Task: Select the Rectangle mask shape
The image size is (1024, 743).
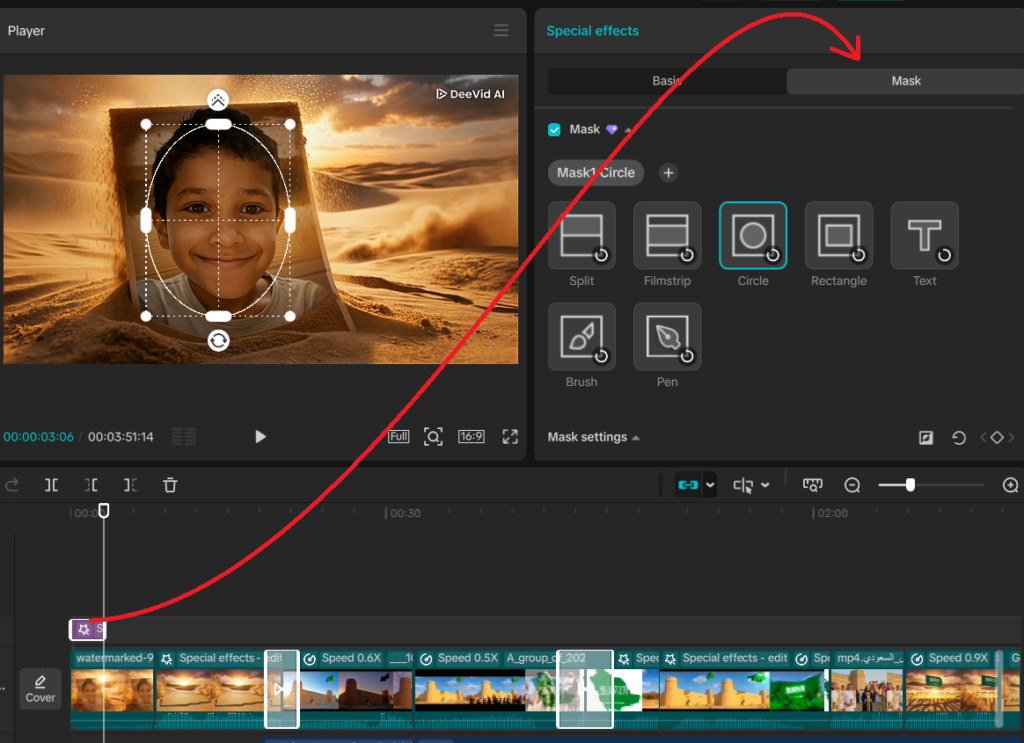Action: coord(838,236)
